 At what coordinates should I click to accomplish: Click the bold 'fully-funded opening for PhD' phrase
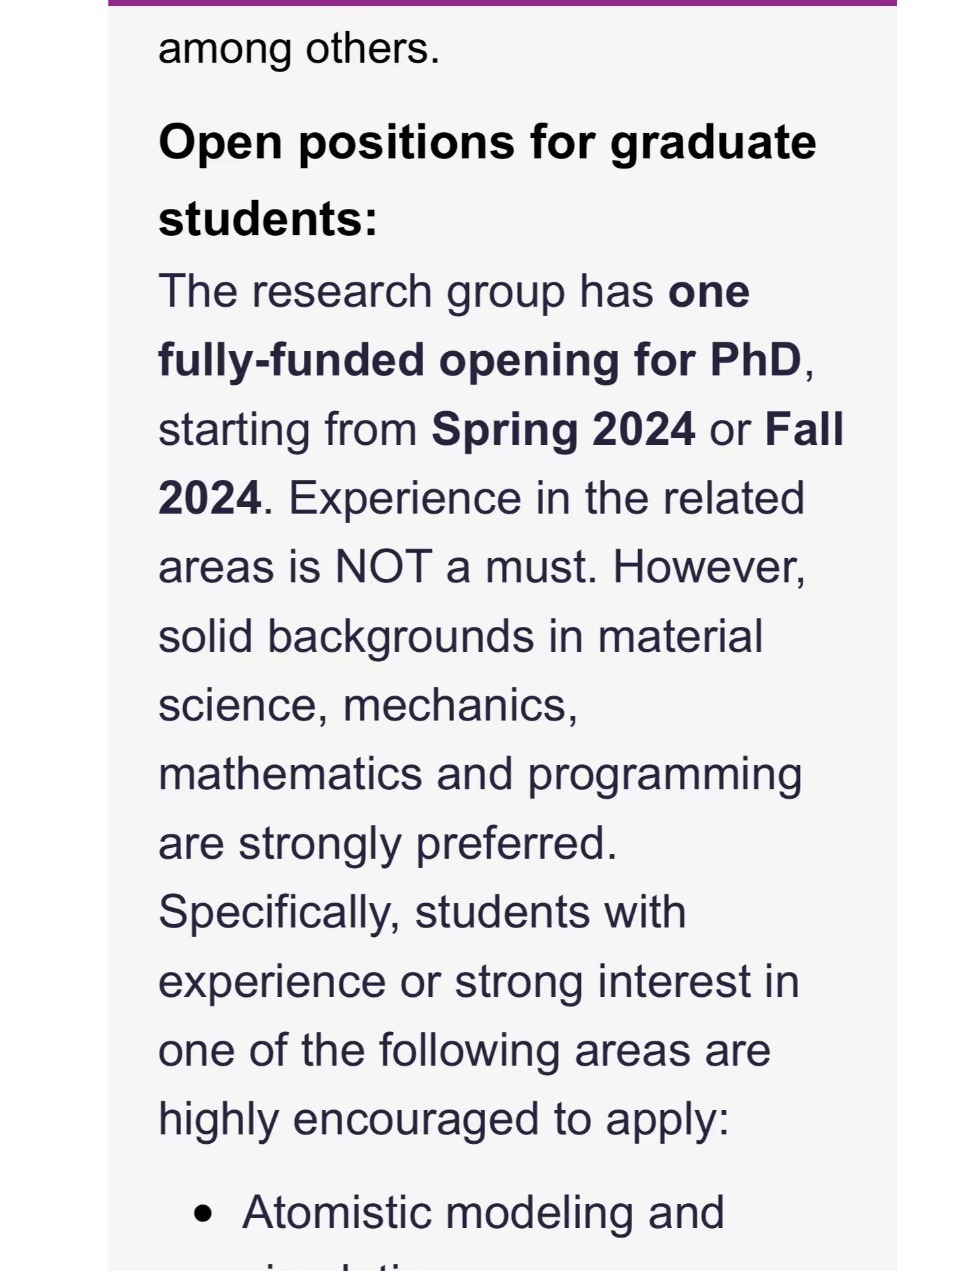tap(480, 360)
